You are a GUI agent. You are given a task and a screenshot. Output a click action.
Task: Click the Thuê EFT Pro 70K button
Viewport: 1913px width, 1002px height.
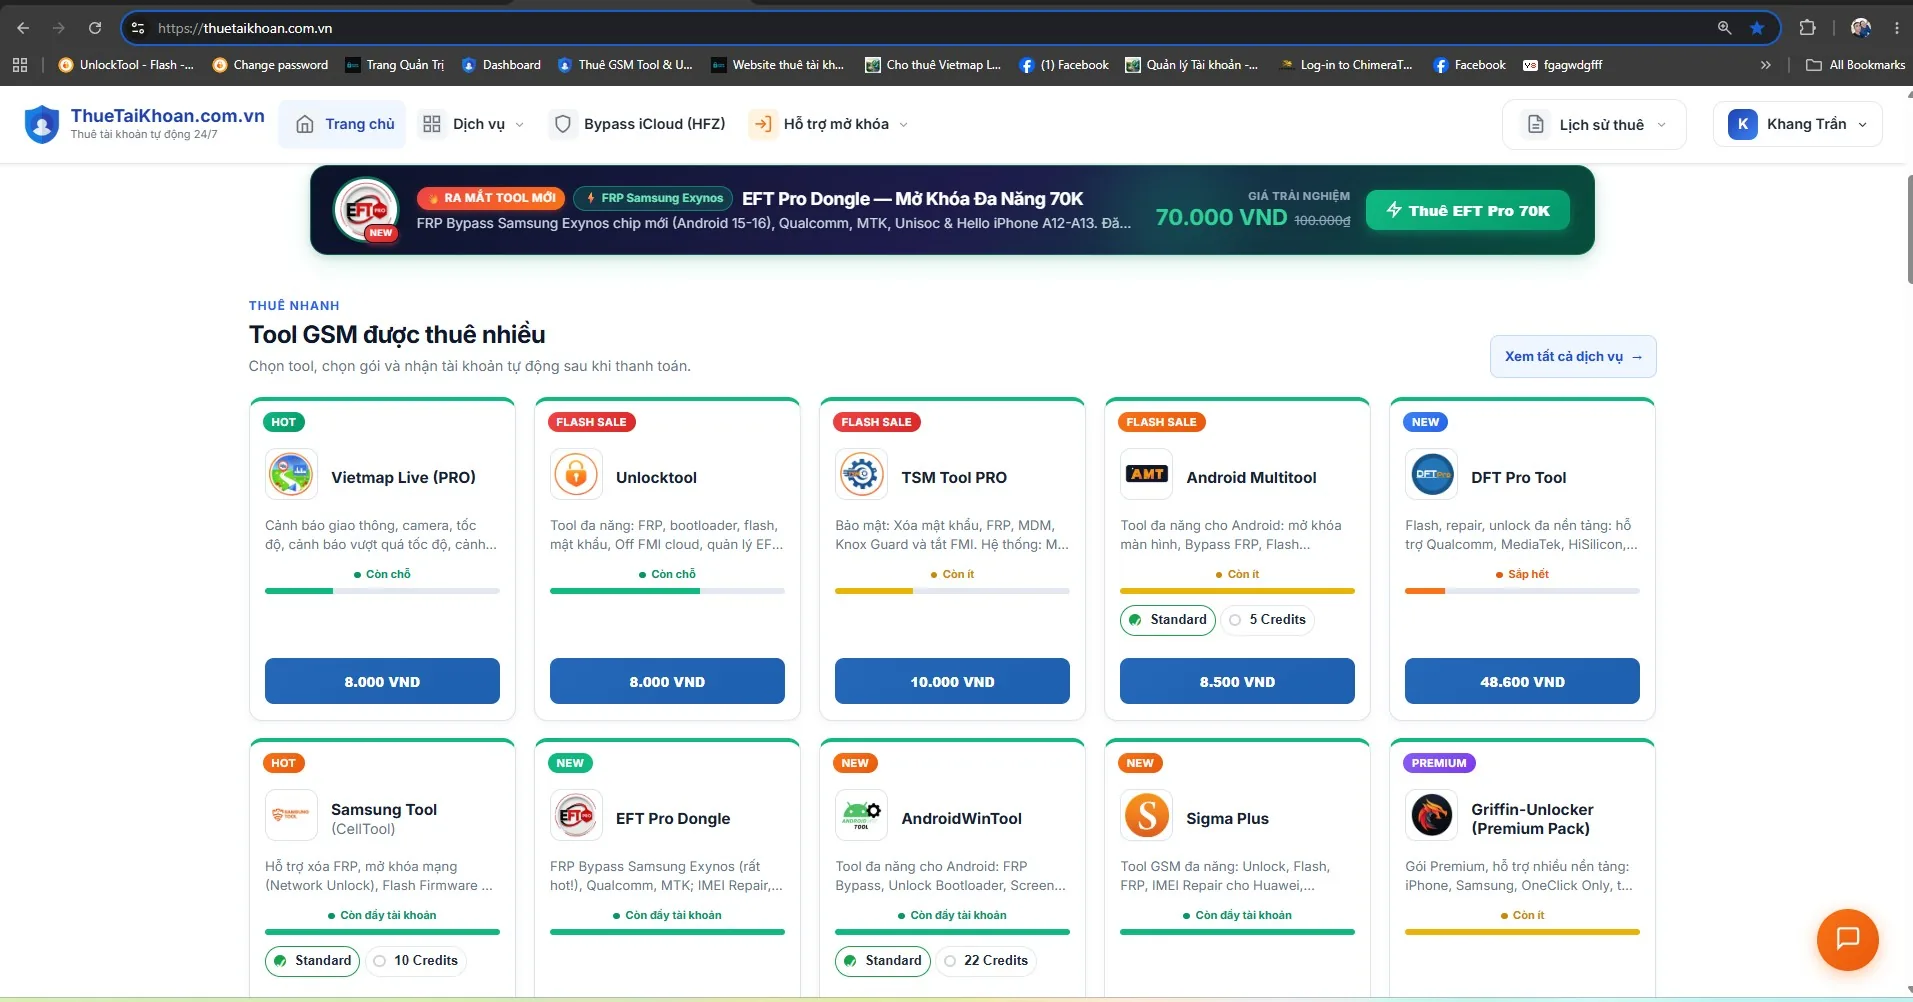pos(1467,210)
